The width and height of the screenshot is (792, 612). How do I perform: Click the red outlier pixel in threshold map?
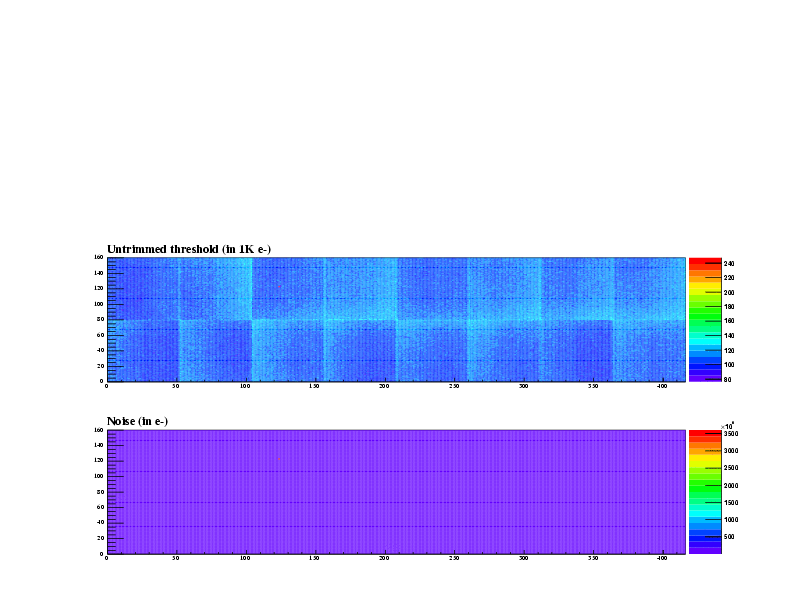click(279, 286)
